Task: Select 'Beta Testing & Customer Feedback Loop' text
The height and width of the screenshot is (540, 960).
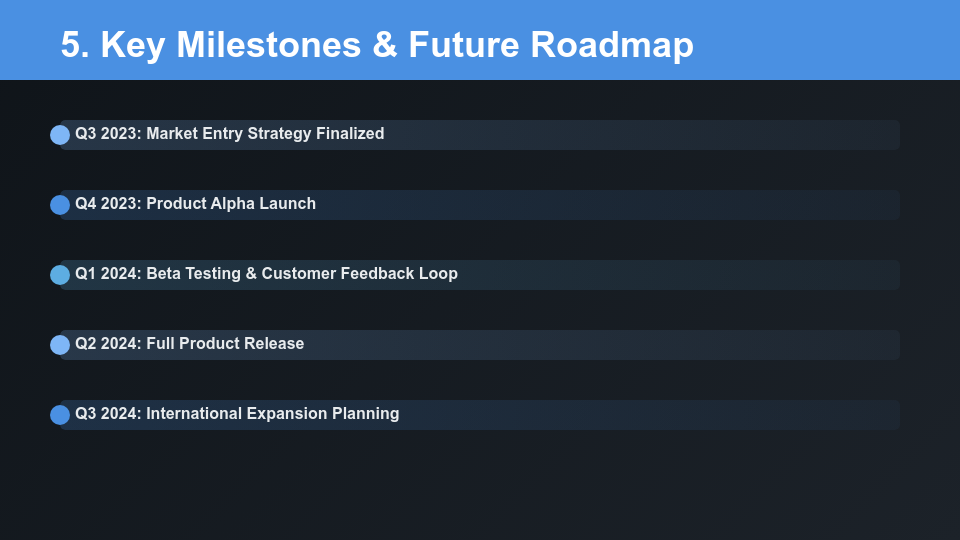Action: pyautogui.click(x=302, y=274)
